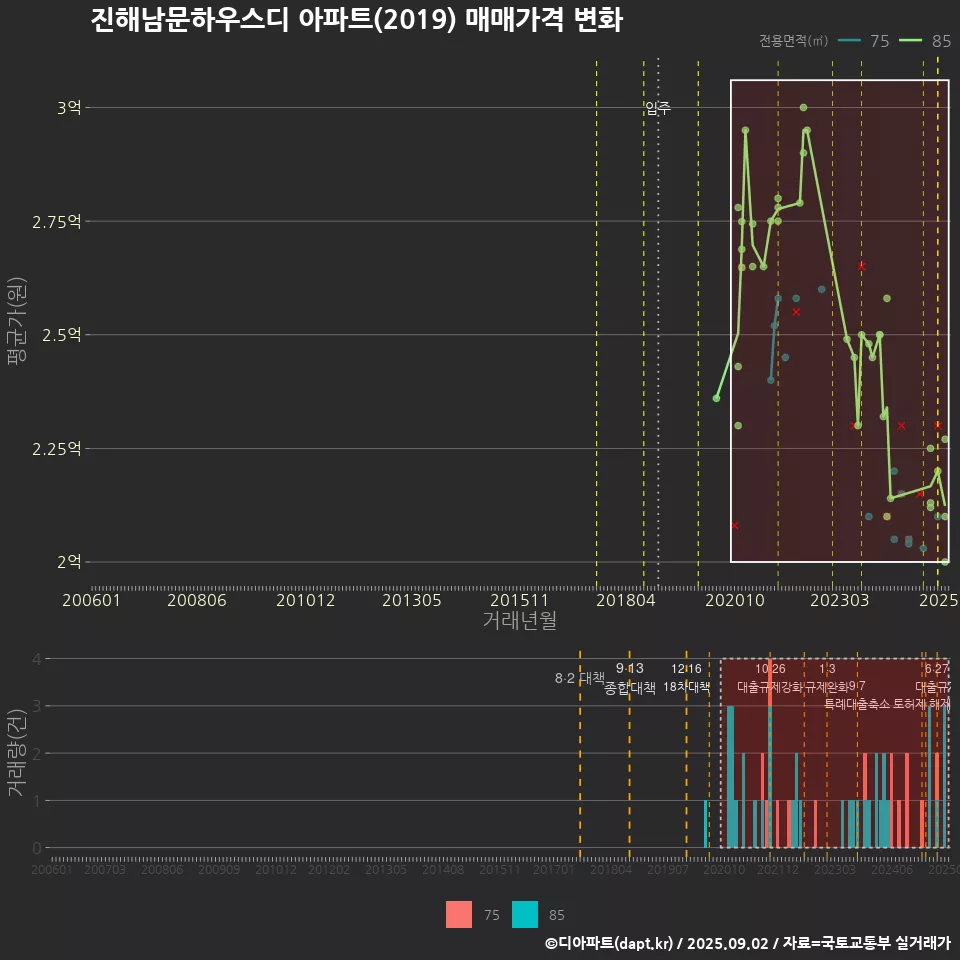Click the first 85 series point outside highlight box

[716, 399]
